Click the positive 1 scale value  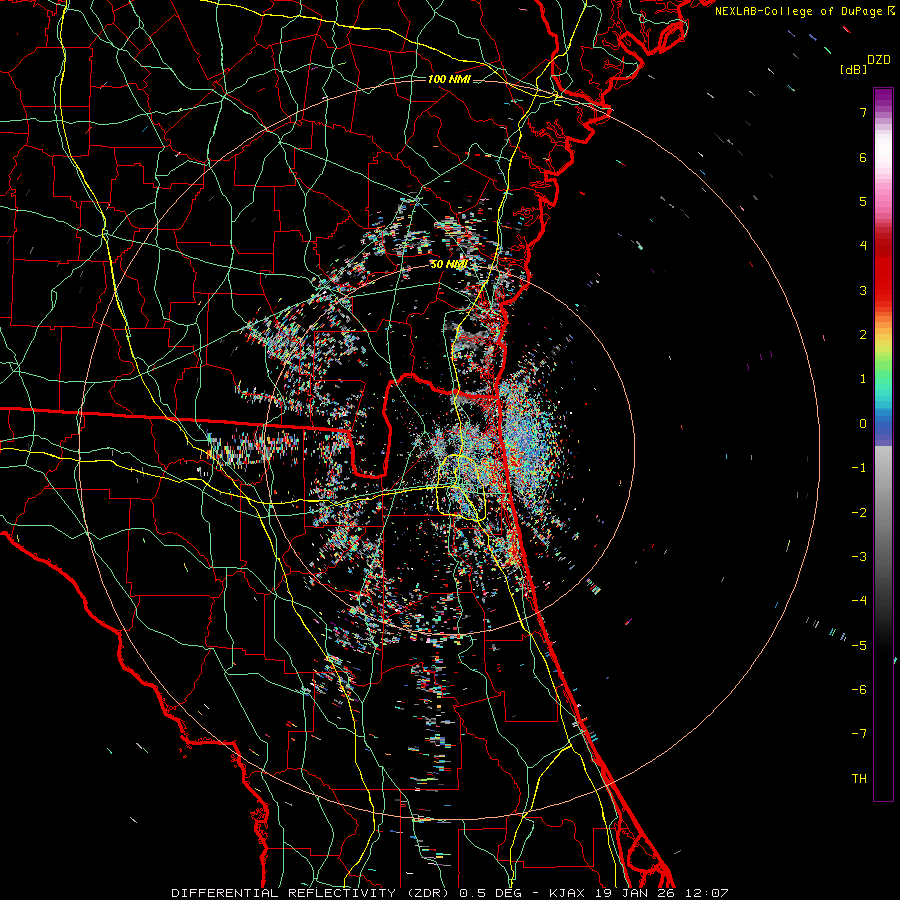pos(863,379)
